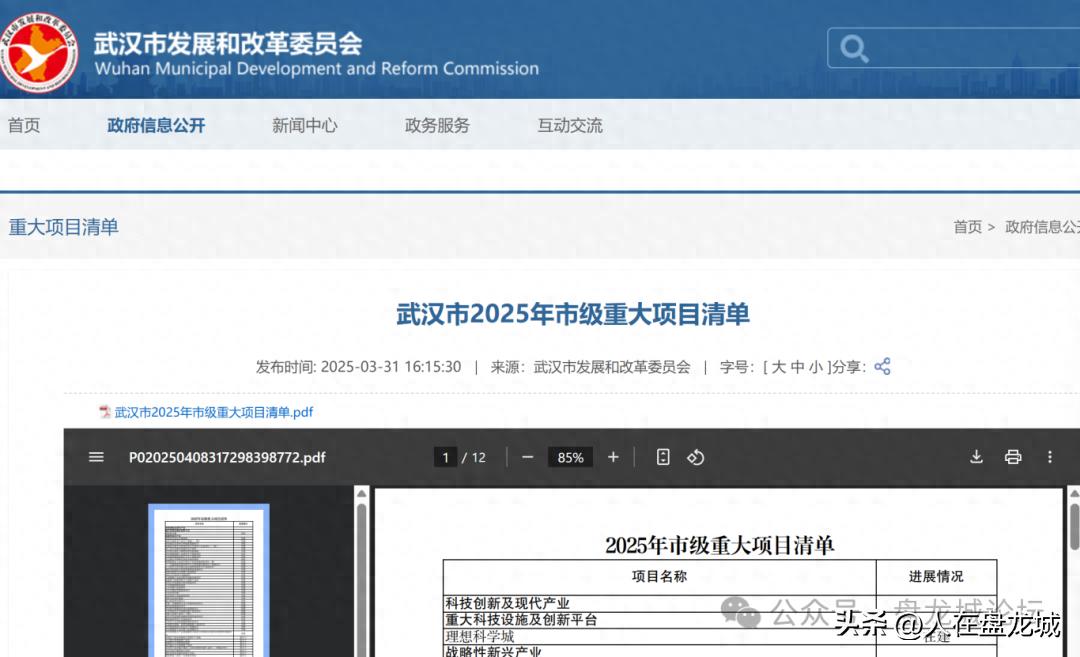1080x657 pixels.
Task: Click the 项目名称 table header
Action: [659, 576]
